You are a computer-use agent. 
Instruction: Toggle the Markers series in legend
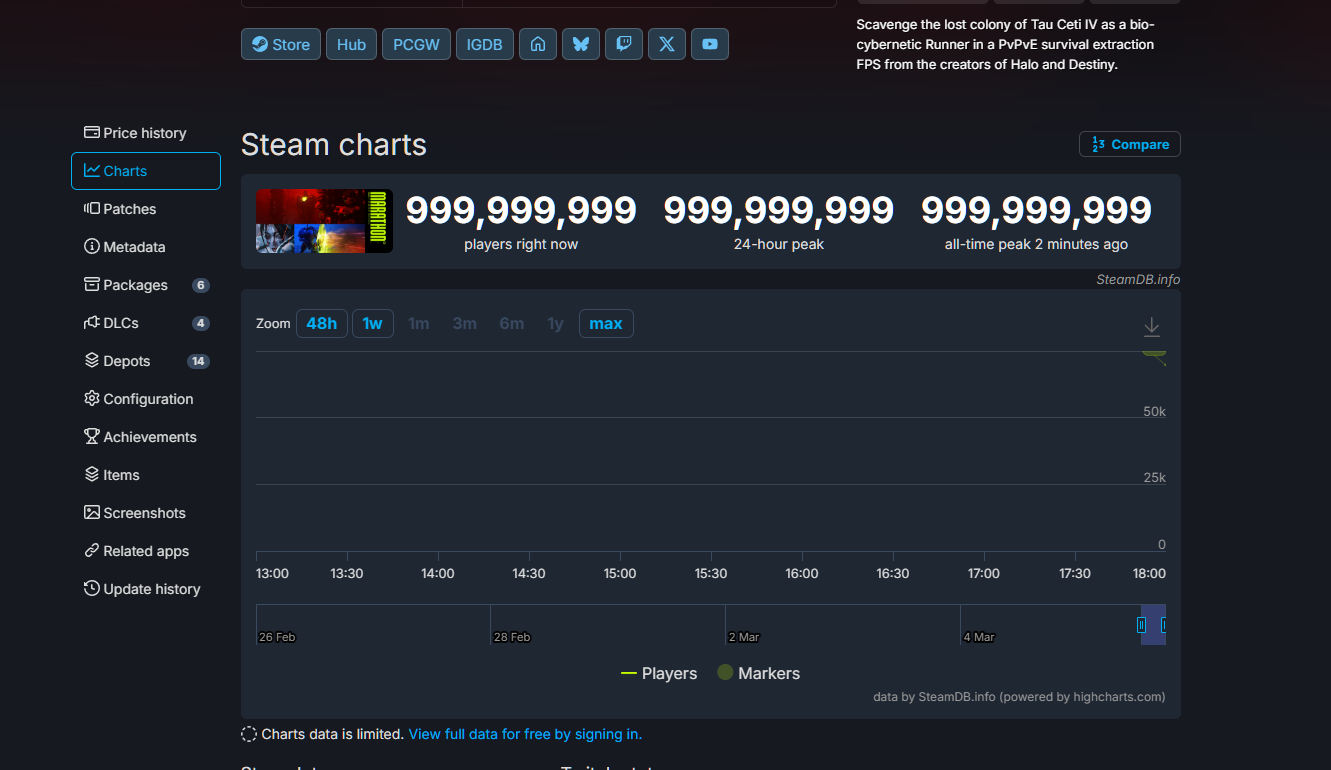pos(759,673)
